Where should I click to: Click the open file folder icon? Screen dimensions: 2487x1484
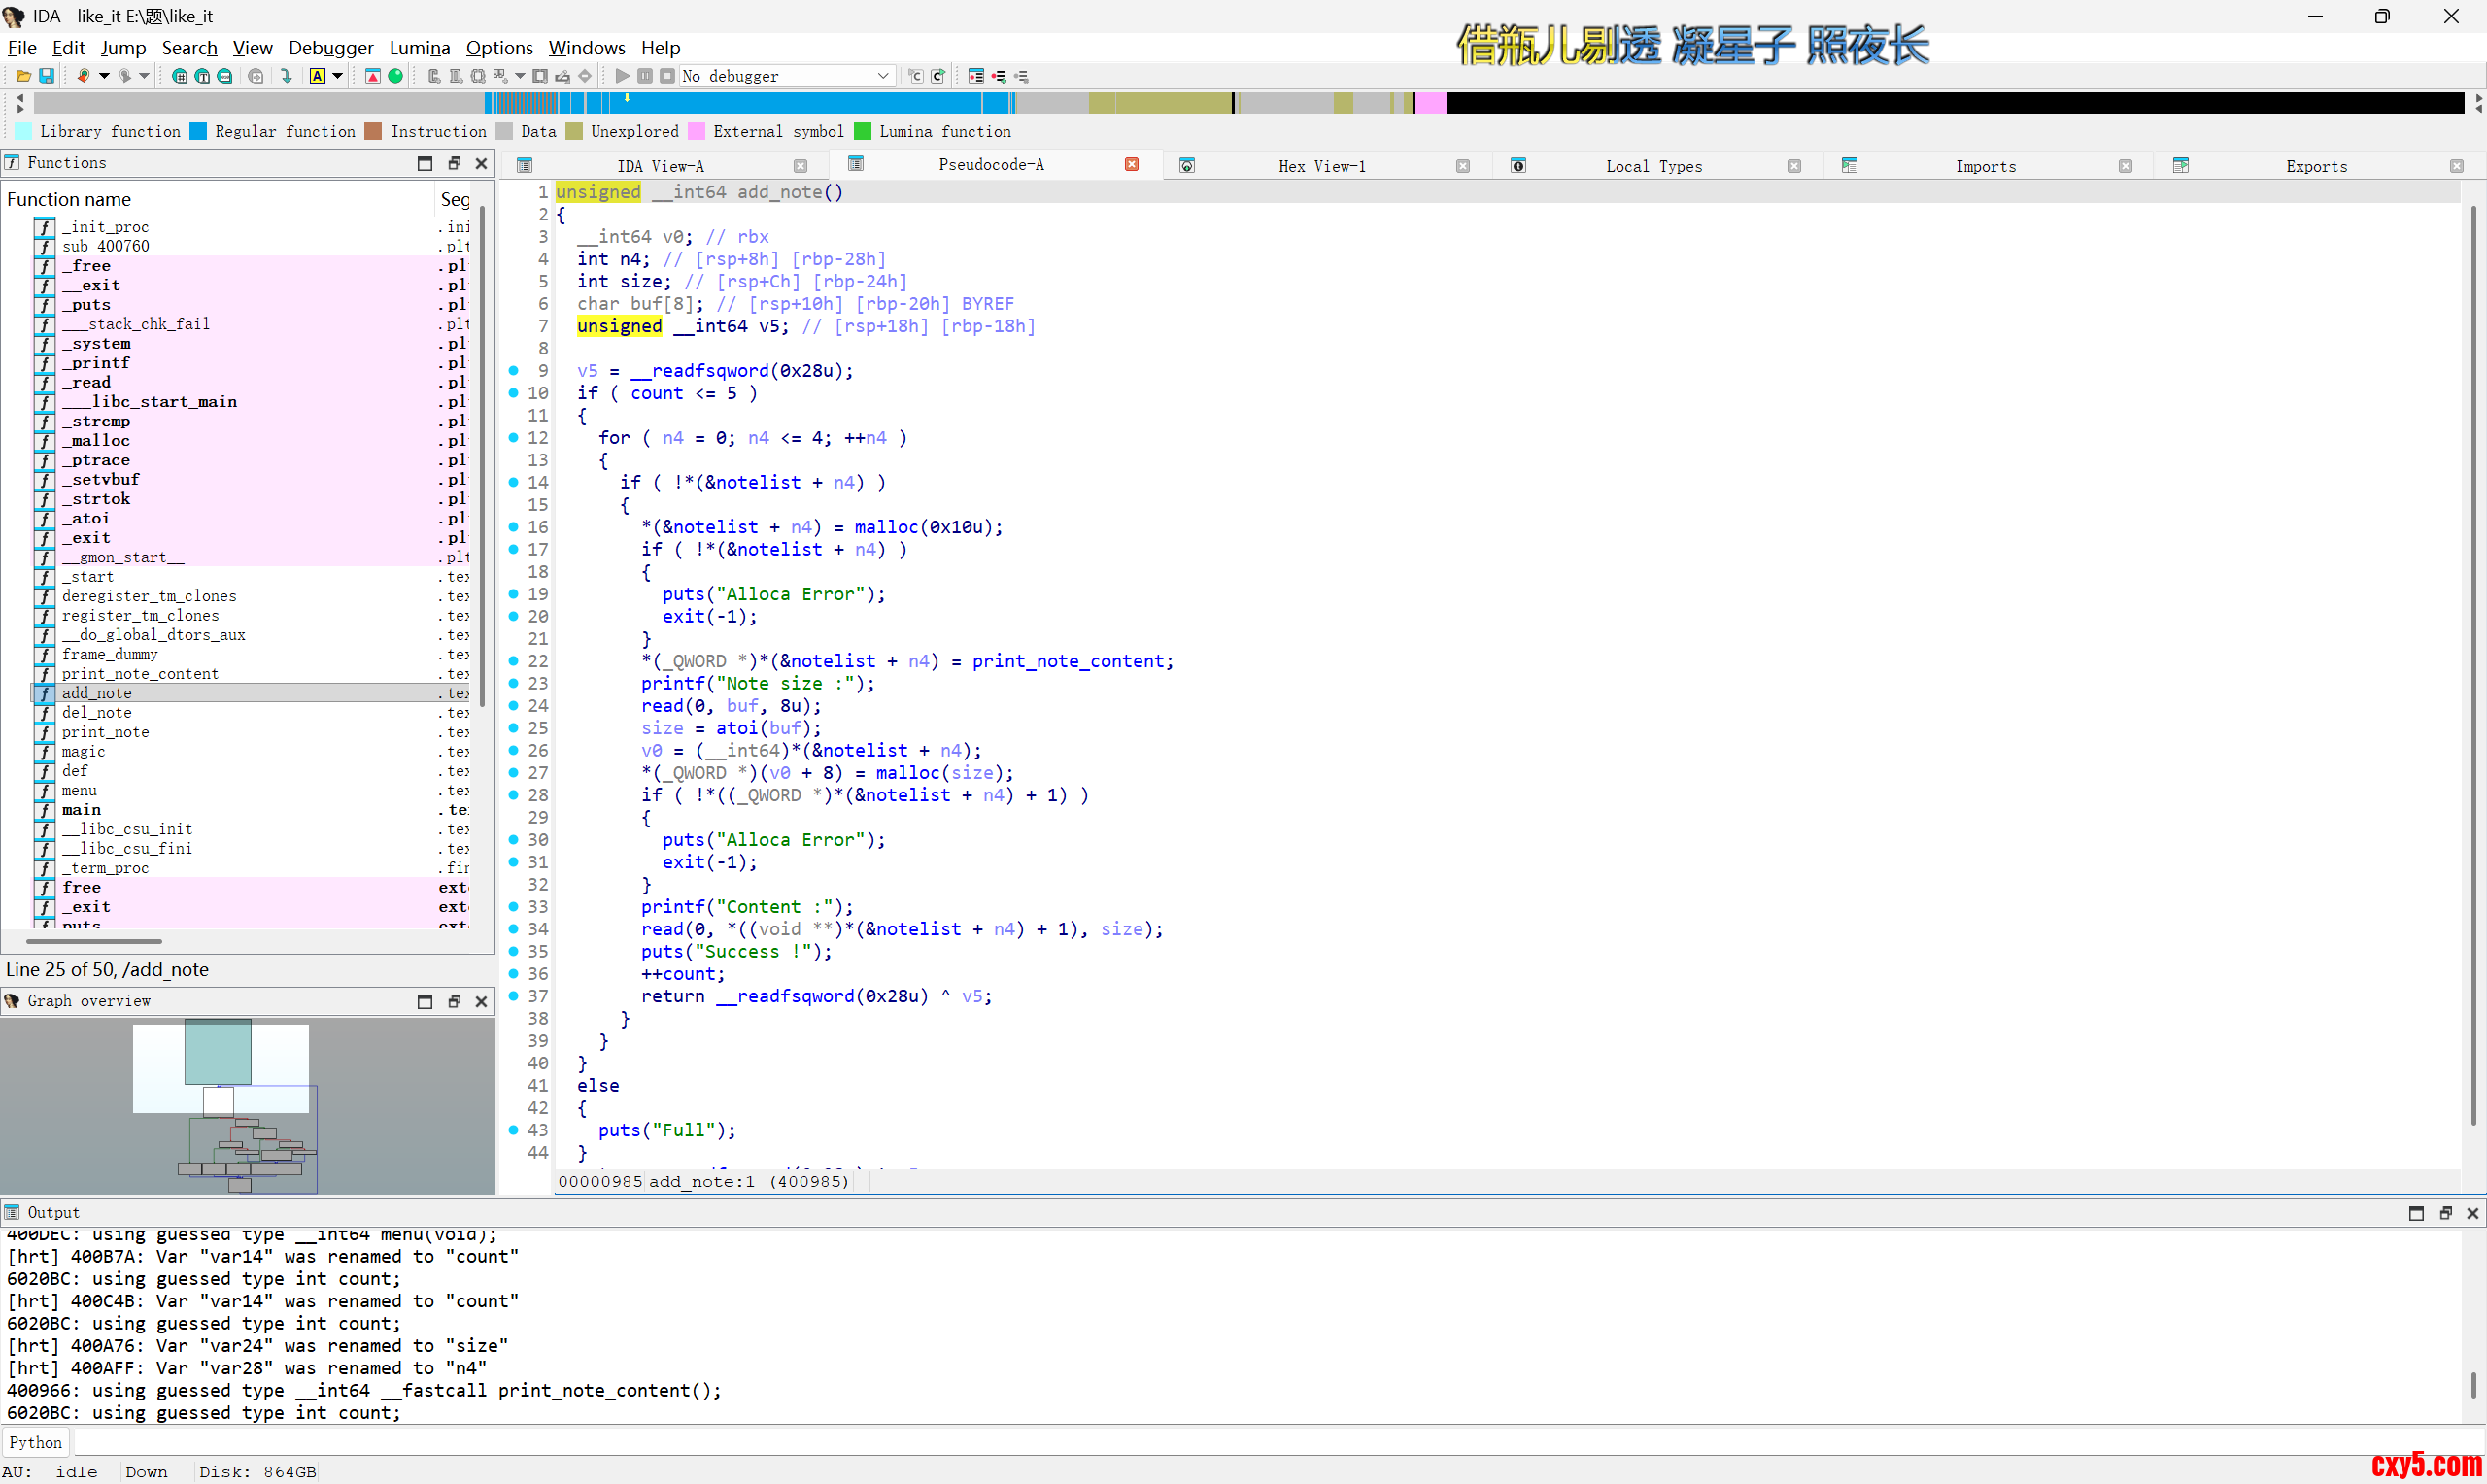tap(23, 76)
